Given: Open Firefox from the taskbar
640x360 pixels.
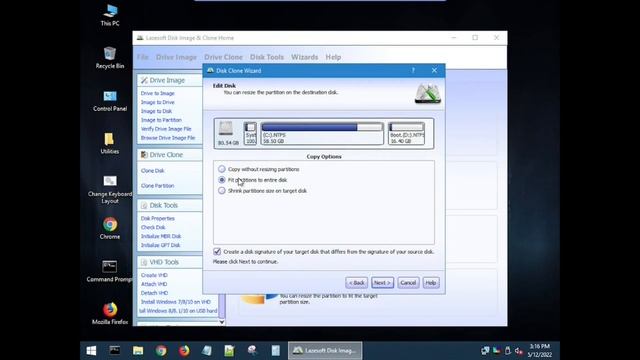Looking at the screenshot, I should (x=184, y=351).
